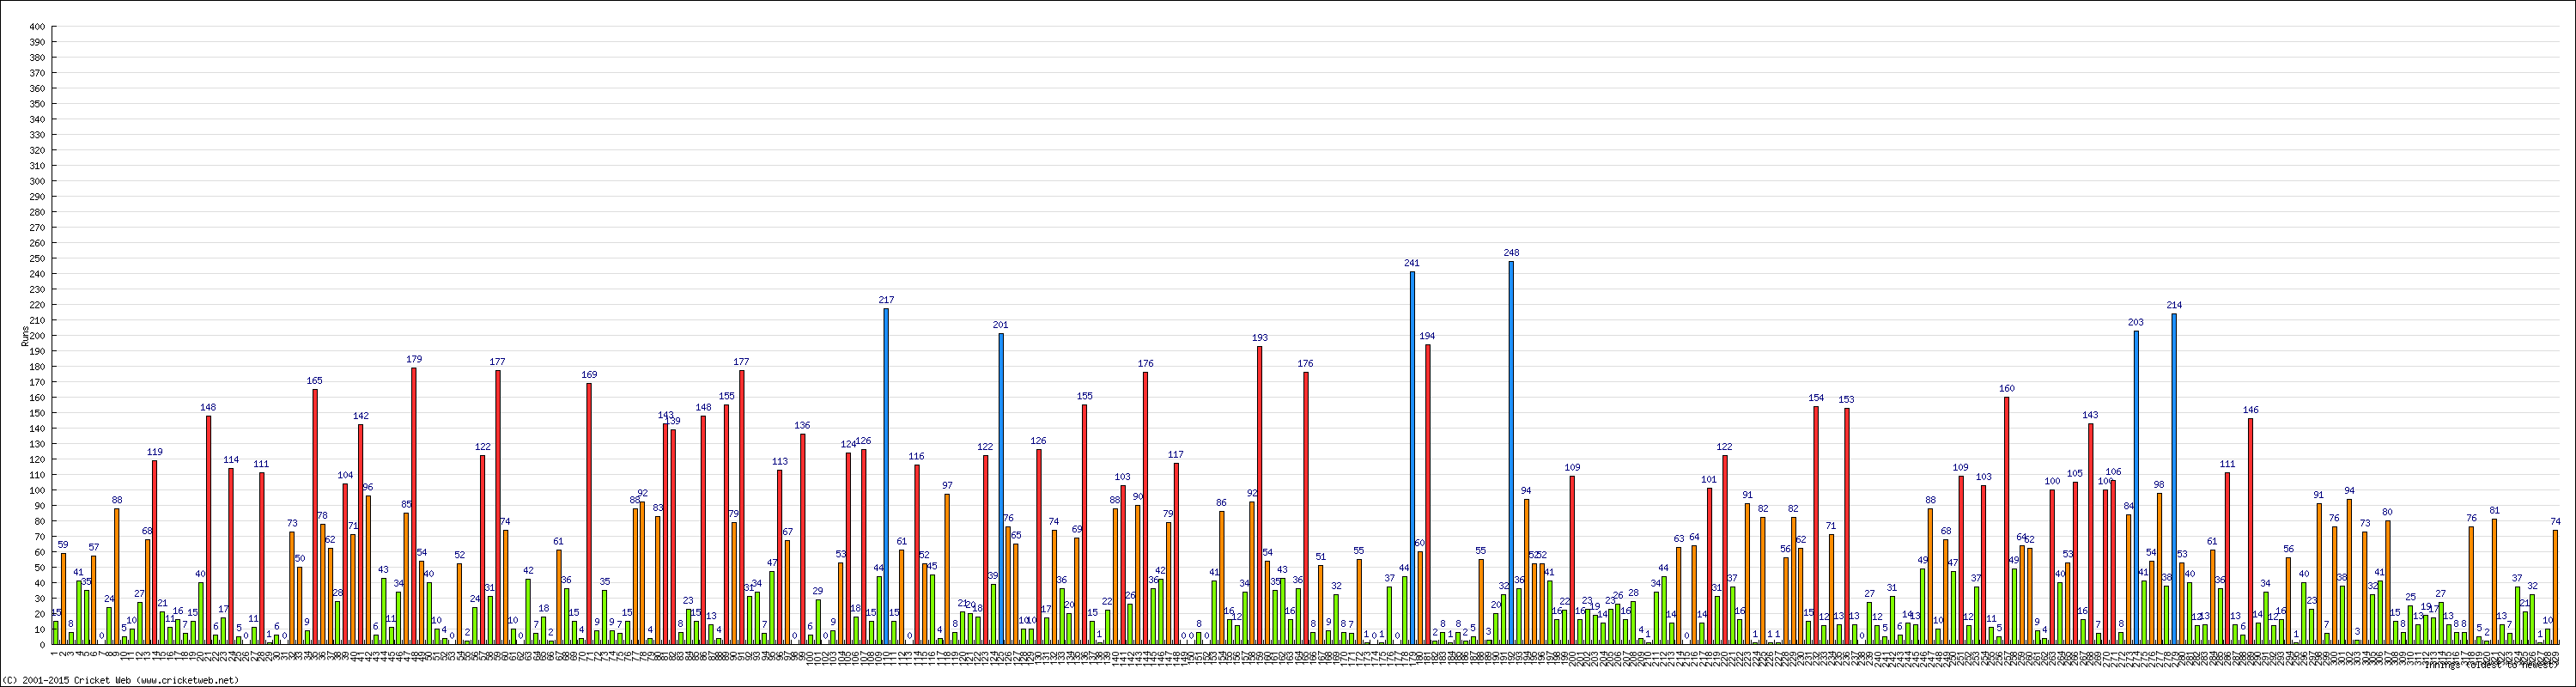Click the red bar labeled 114

coord(231,557)
